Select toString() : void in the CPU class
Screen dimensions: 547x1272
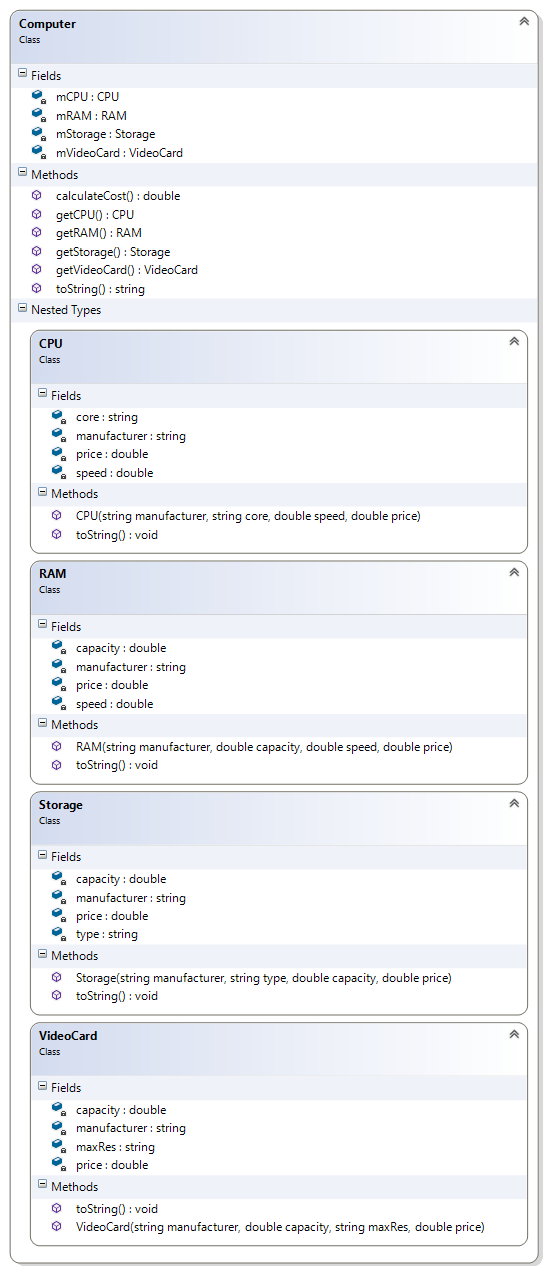(x=117, y=535)
